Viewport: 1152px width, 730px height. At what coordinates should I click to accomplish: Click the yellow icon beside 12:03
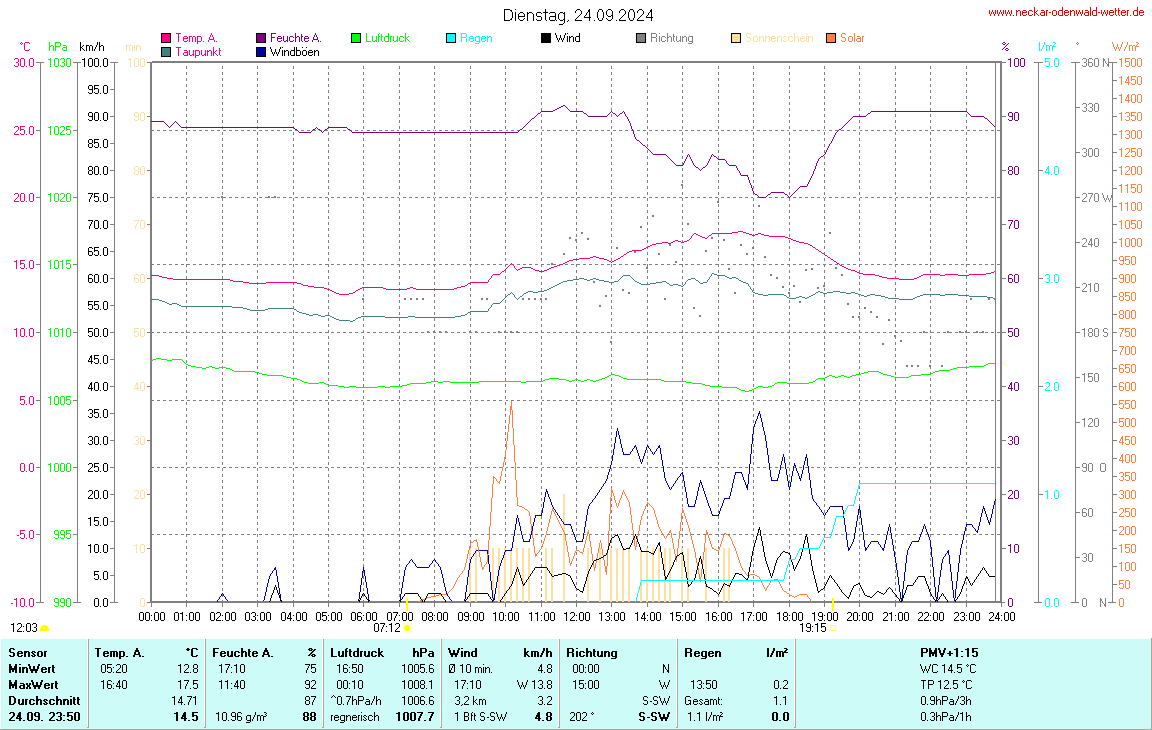click(45, 628)
